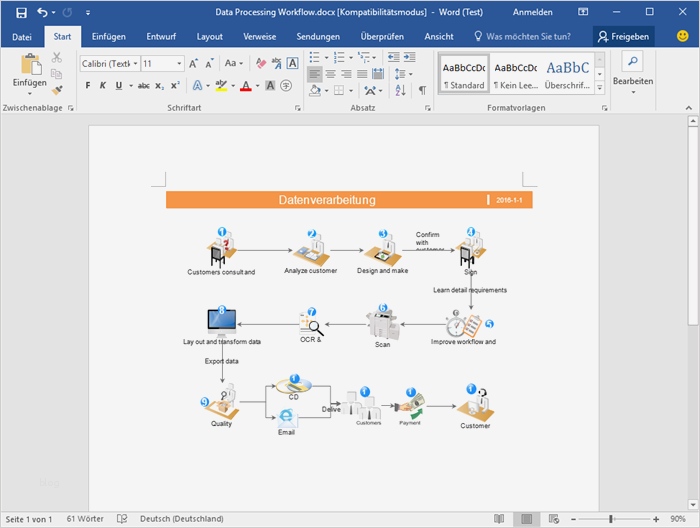The height and width of the screenshot is (528, 700).
Task: Click the Save disk icon
Action: point(21,12)
